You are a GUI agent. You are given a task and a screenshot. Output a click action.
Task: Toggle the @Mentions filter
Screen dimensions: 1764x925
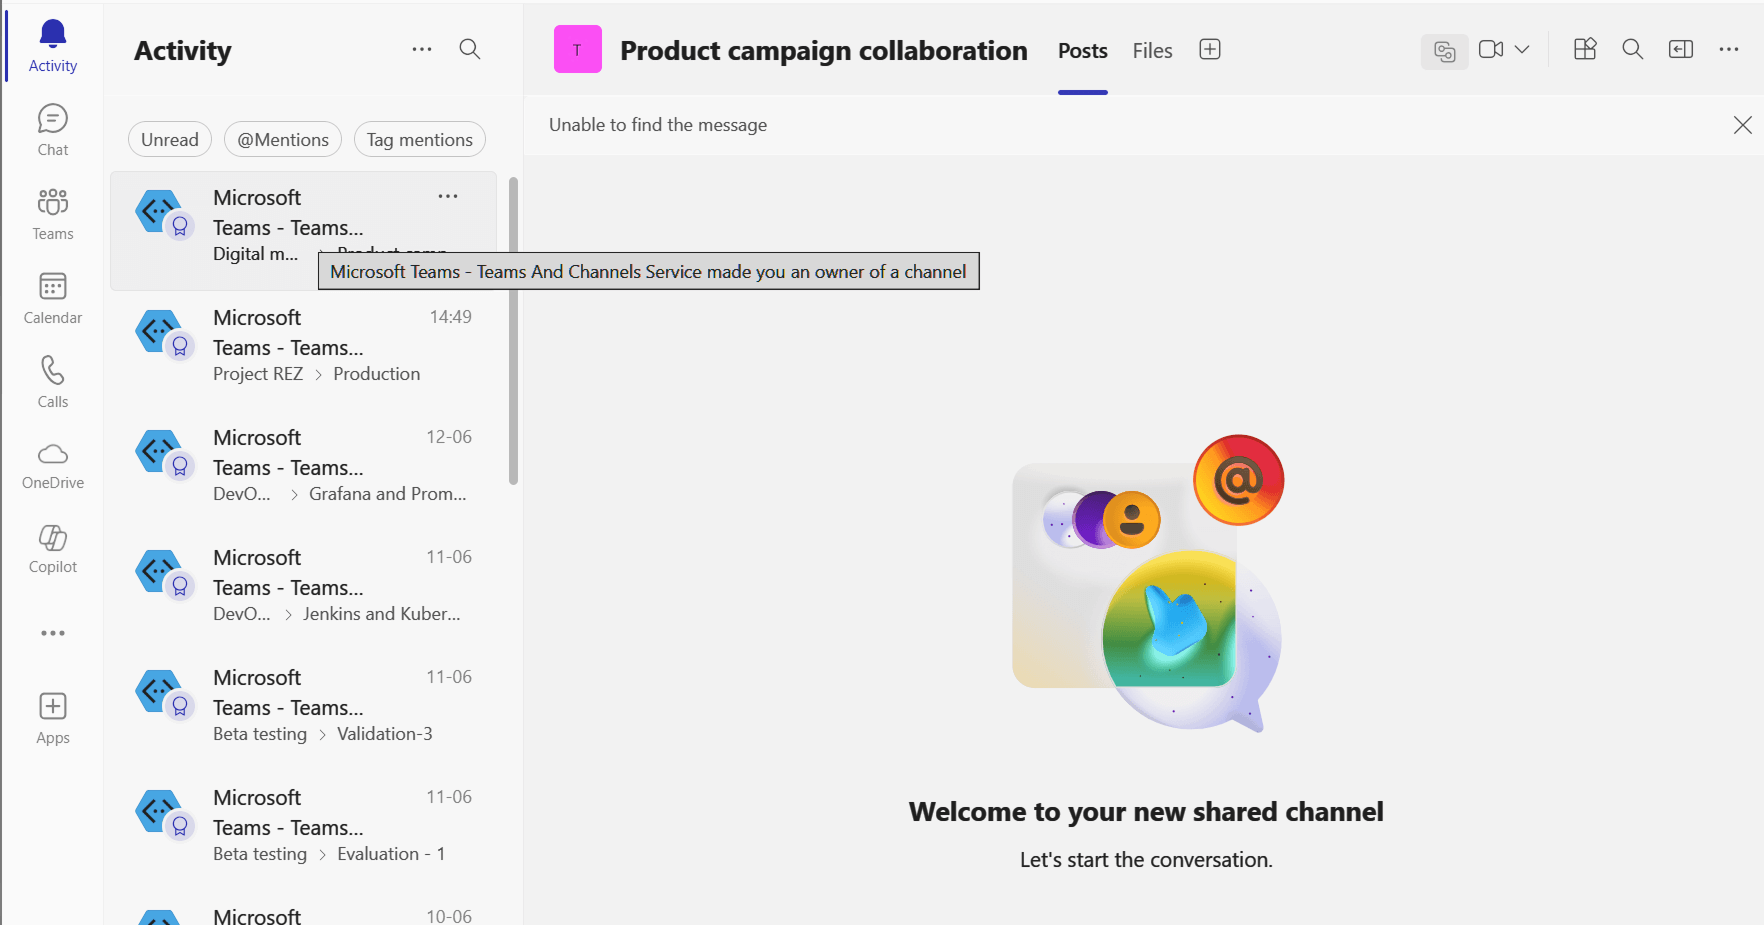point(283,140)
